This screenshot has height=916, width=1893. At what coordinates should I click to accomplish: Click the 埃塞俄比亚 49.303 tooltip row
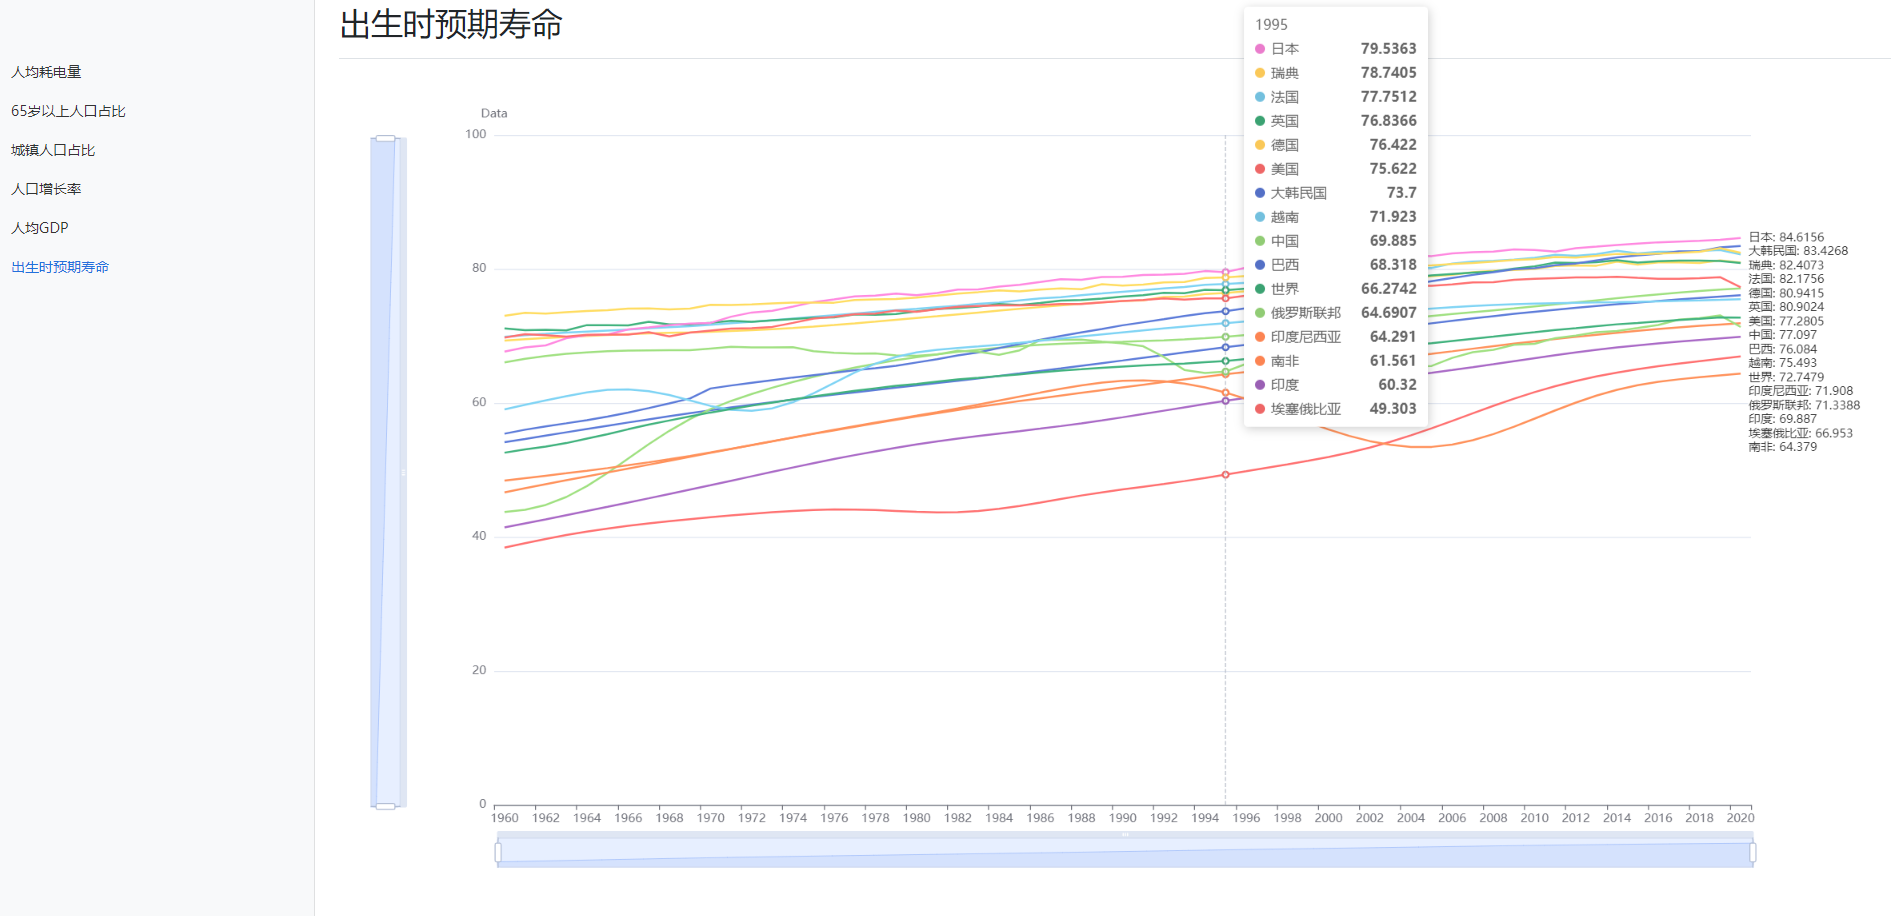(1336, 409)
